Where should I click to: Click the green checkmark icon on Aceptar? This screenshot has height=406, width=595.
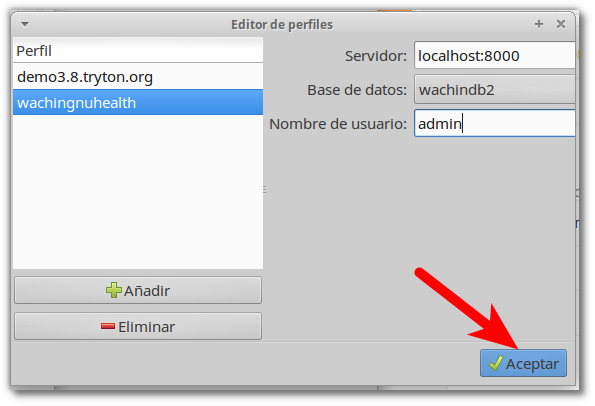[496, 363]
